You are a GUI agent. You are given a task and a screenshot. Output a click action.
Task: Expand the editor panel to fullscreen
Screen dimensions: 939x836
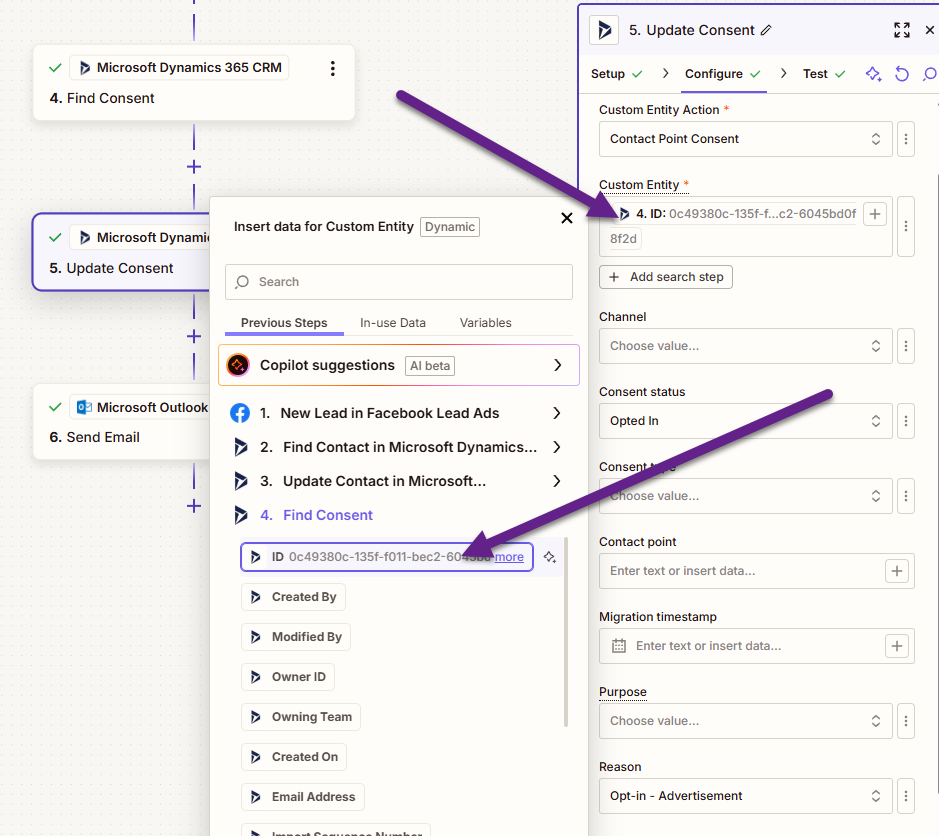point(901,30)
